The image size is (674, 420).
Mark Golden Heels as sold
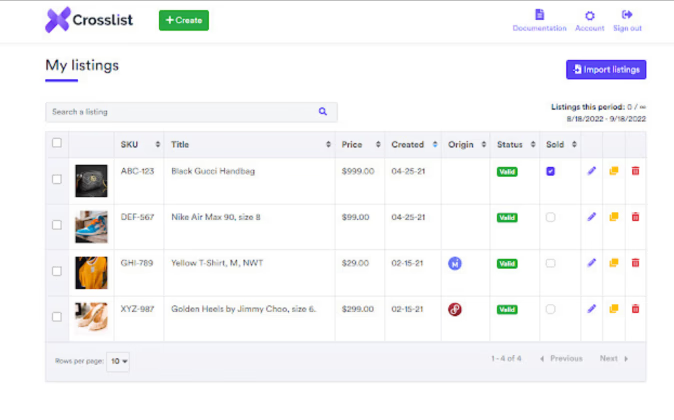pyautogui.click(x=551, y=309)
